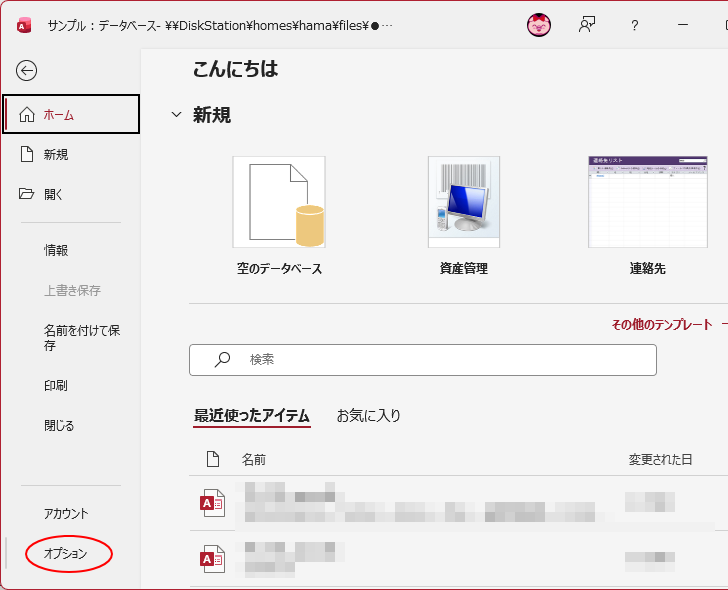Screen dimensions: 728x590
Task: Open the user account avatar
Action: pyautogui.click(x=539, y=25)
